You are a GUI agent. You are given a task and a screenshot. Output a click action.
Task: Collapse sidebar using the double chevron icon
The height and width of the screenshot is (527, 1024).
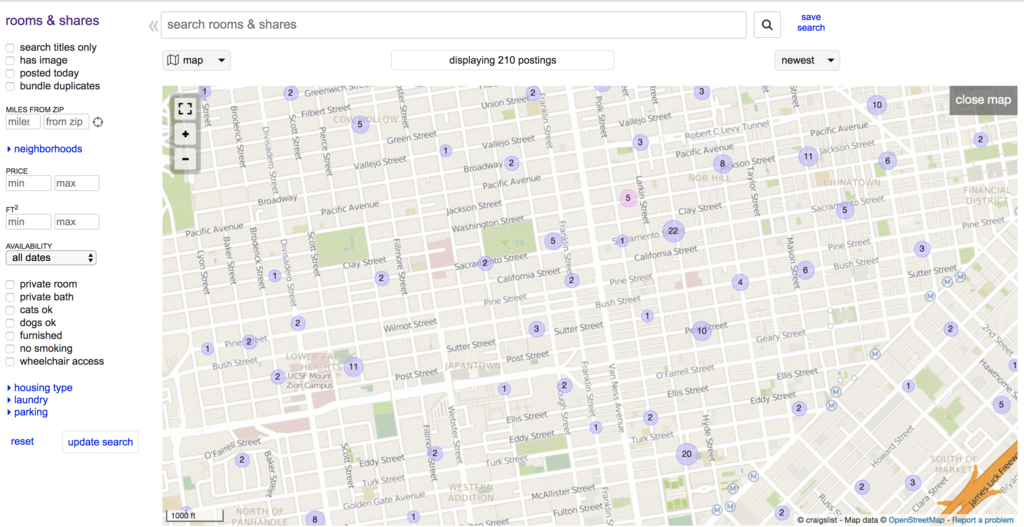153,25
